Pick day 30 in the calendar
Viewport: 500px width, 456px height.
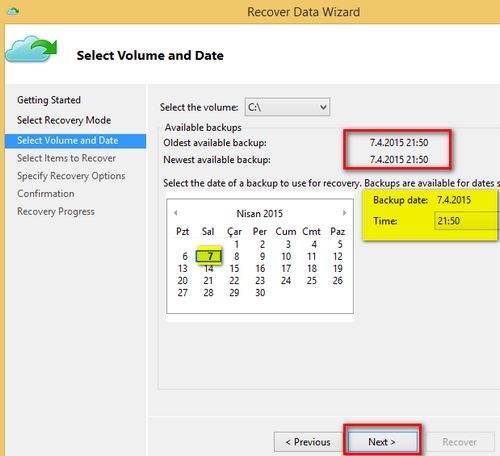pyautogui.click(x=260, y=293)
